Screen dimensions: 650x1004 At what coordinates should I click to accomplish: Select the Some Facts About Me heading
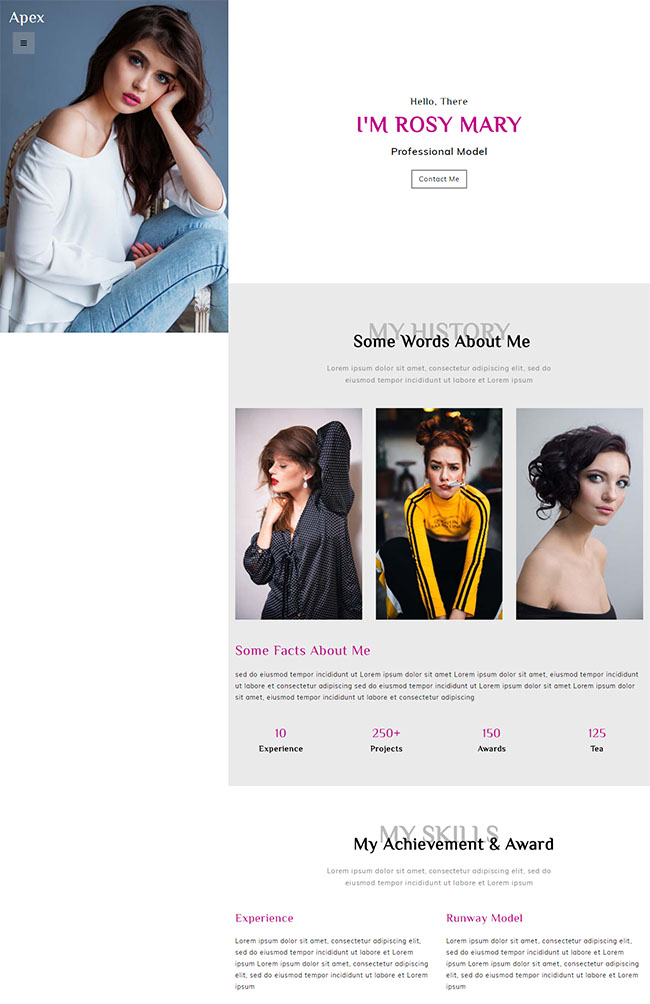coord(302,651)
